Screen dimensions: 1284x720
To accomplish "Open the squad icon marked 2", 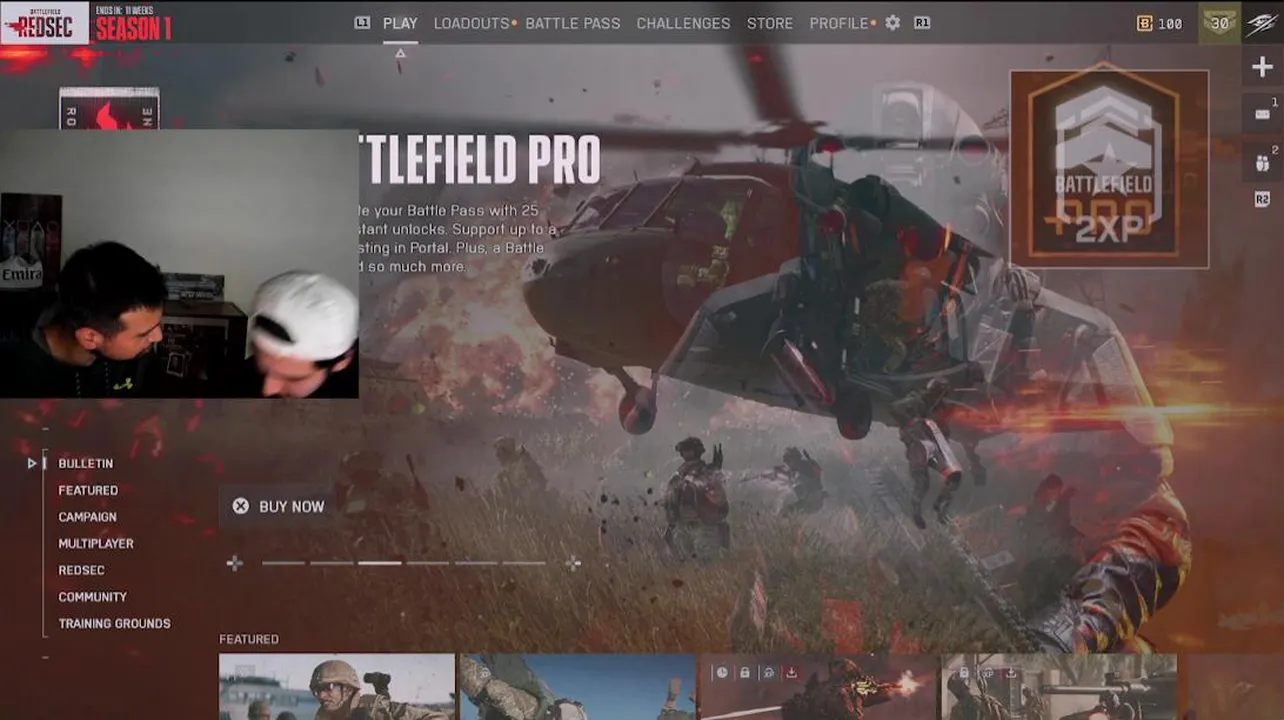I will click(1262, 163).
